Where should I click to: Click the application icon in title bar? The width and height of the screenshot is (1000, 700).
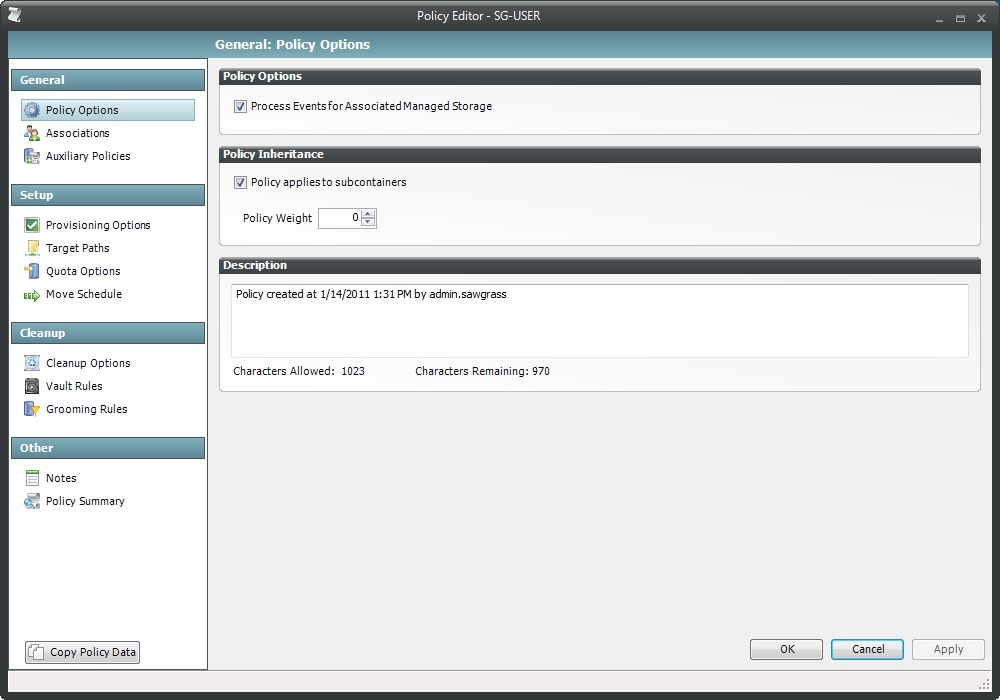click(15, 15)
